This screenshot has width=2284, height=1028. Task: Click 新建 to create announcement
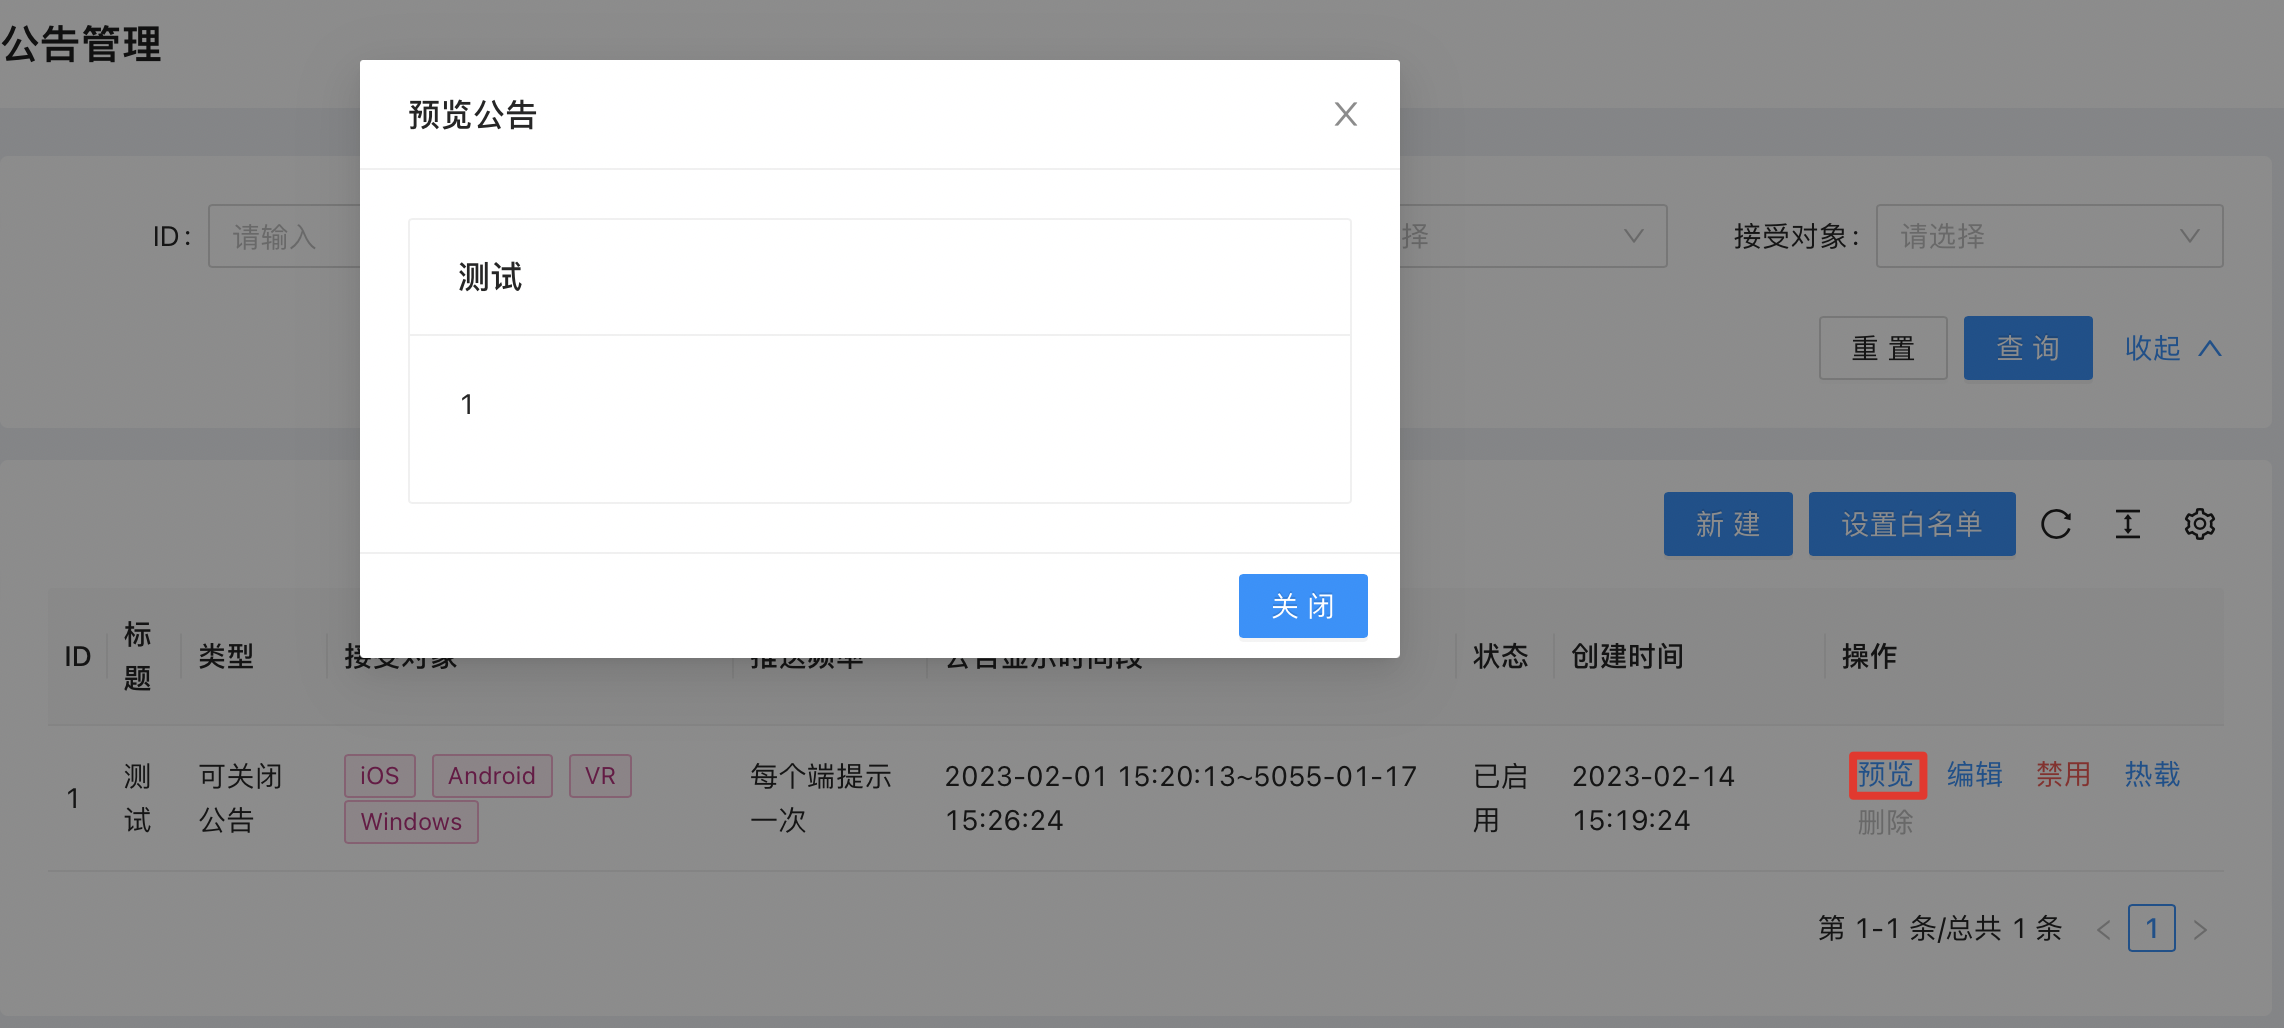[x=1727, y=524]
